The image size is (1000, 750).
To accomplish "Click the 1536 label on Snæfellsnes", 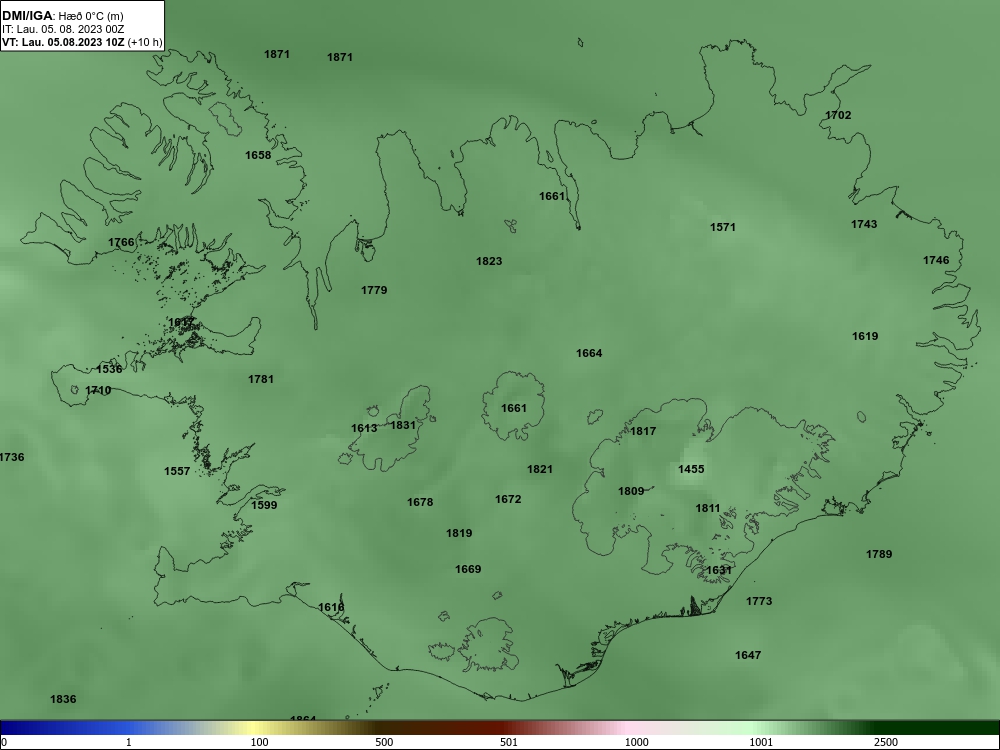I will click(x=108, y=369).
